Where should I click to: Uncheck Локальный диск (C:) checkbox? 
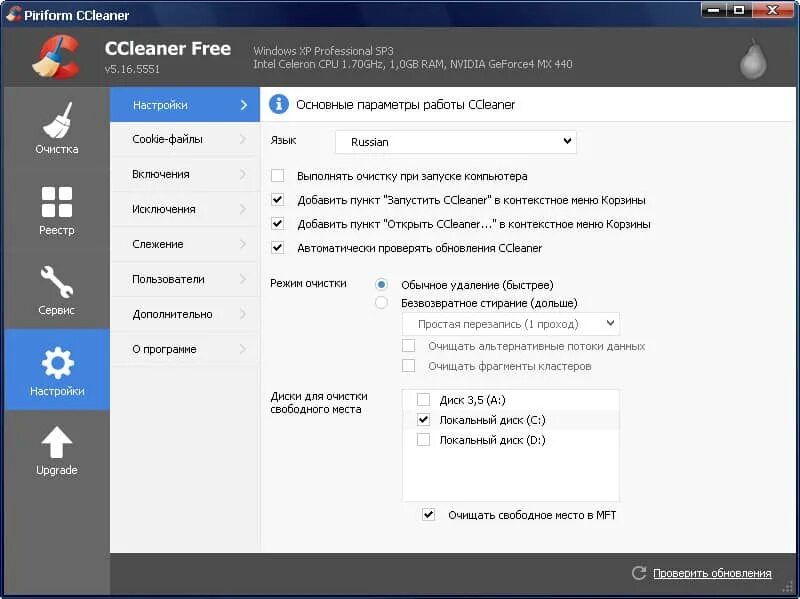pyautogui.click(x=423, y=419)
